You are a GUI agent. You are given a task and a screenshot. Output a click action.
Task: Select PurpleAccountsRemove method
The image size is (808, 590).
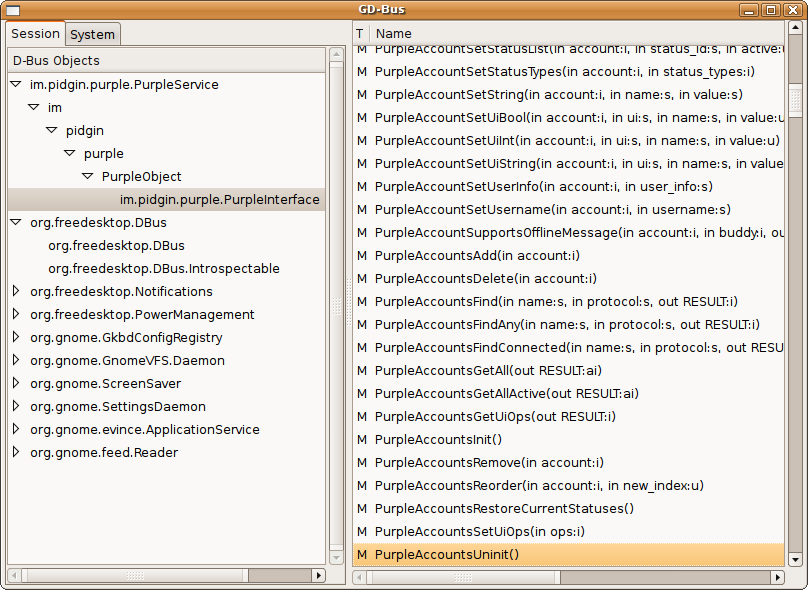(568, 462)
